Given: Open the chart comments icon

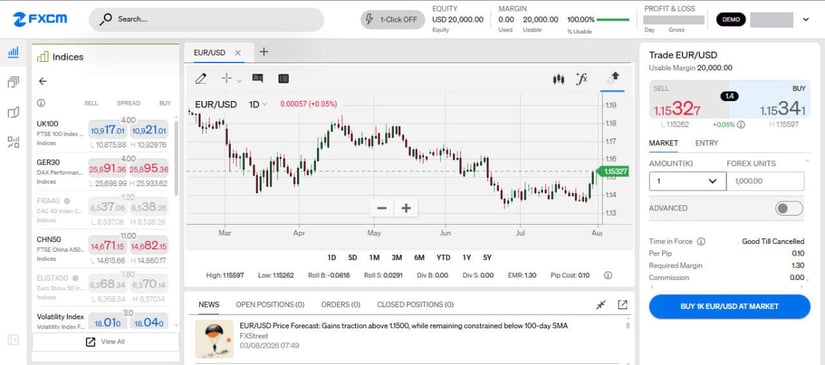Looking at the screenshot, I should 257,79.
